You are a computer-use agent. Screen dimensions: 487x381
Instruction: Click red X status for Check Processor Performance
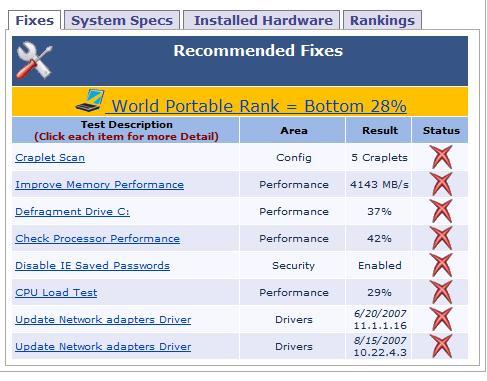441,238
